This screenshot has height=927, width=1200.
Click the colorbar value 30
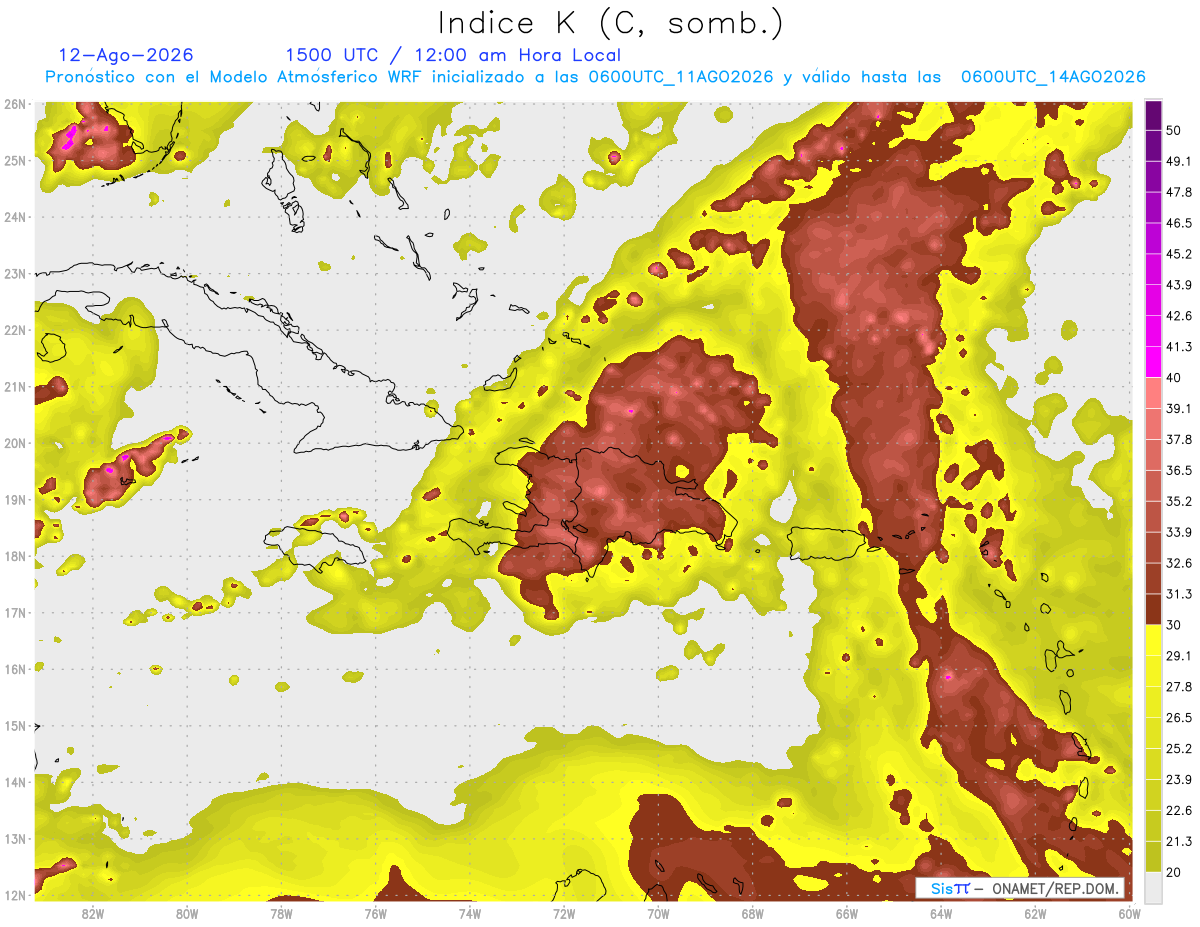[x=1174, y=626]
